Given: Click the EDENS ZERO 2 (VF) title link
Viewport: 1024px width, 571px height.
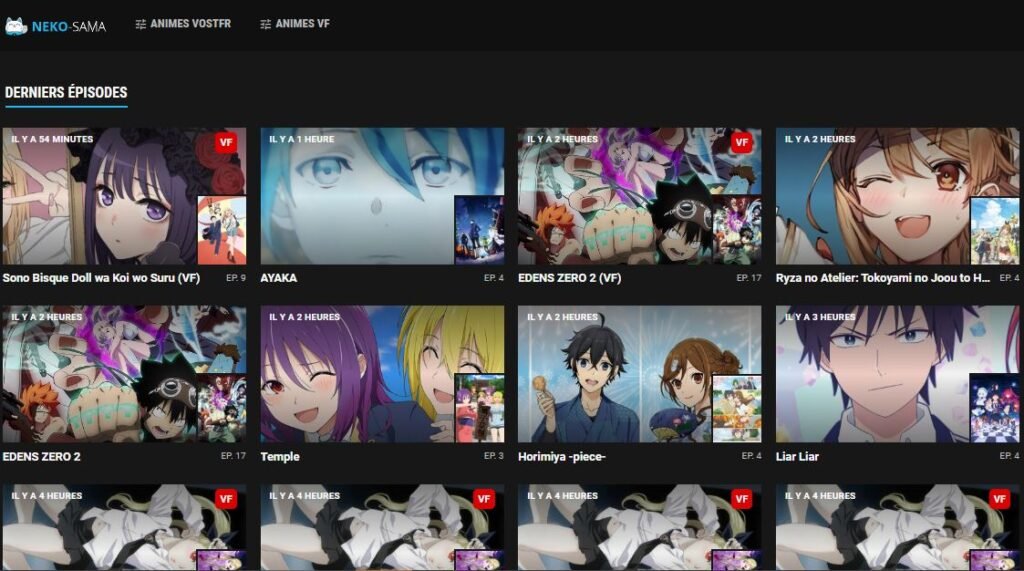Looking at the screenshot, I should (569, 278).
